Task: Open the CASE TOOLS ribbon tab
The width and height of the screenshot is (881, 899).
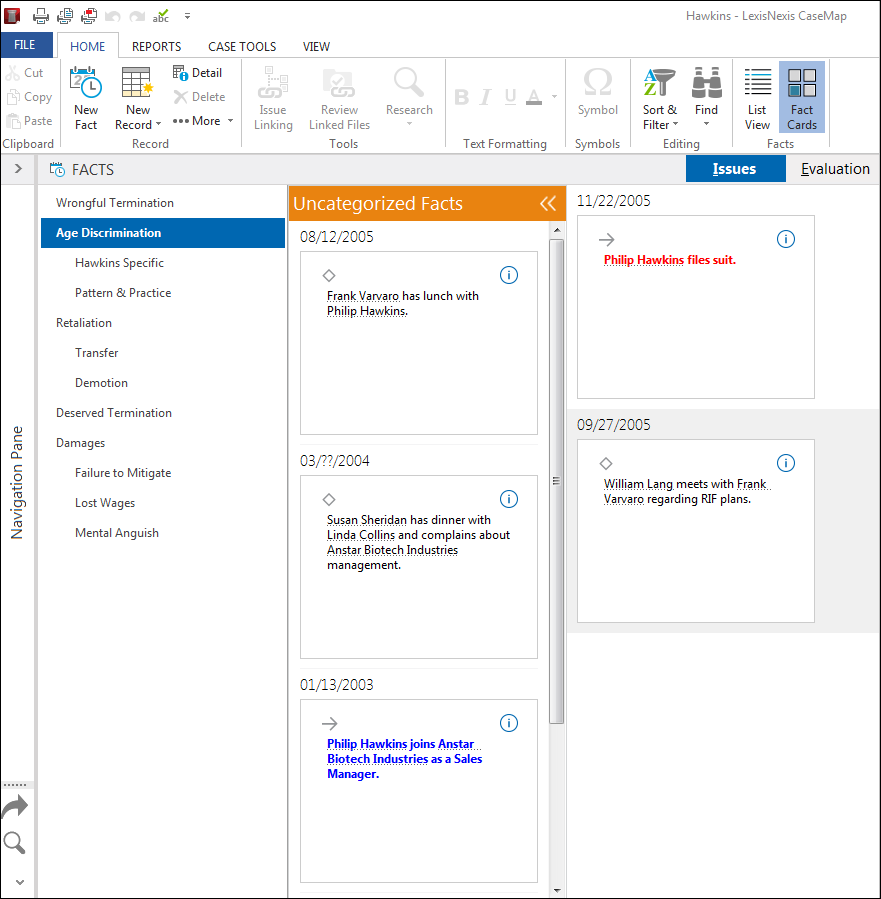Action: pos(242,46)
